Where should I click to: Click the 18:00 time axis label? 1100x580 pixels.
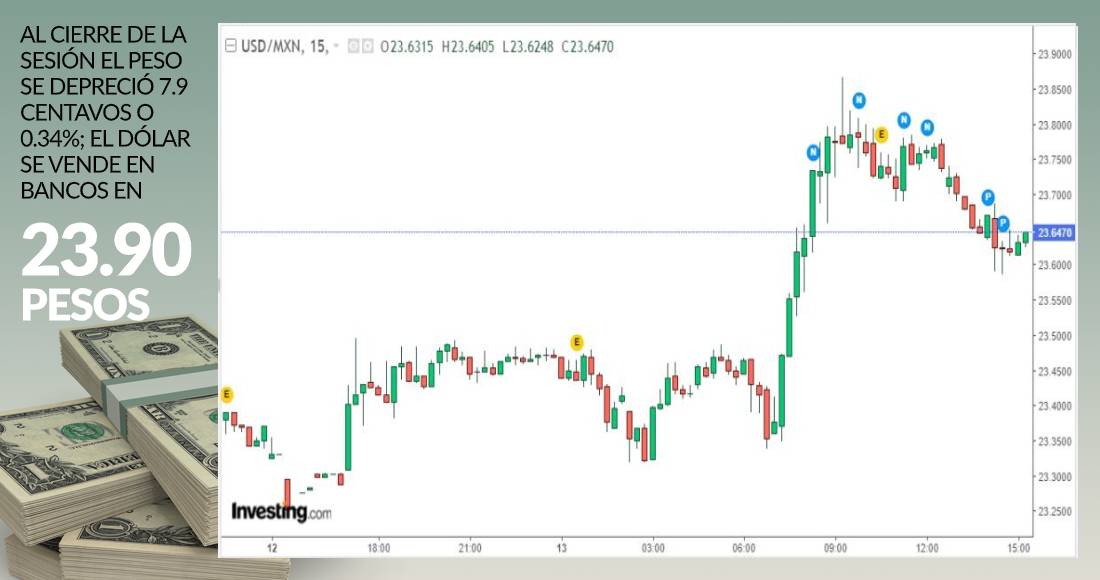(378, 548)
